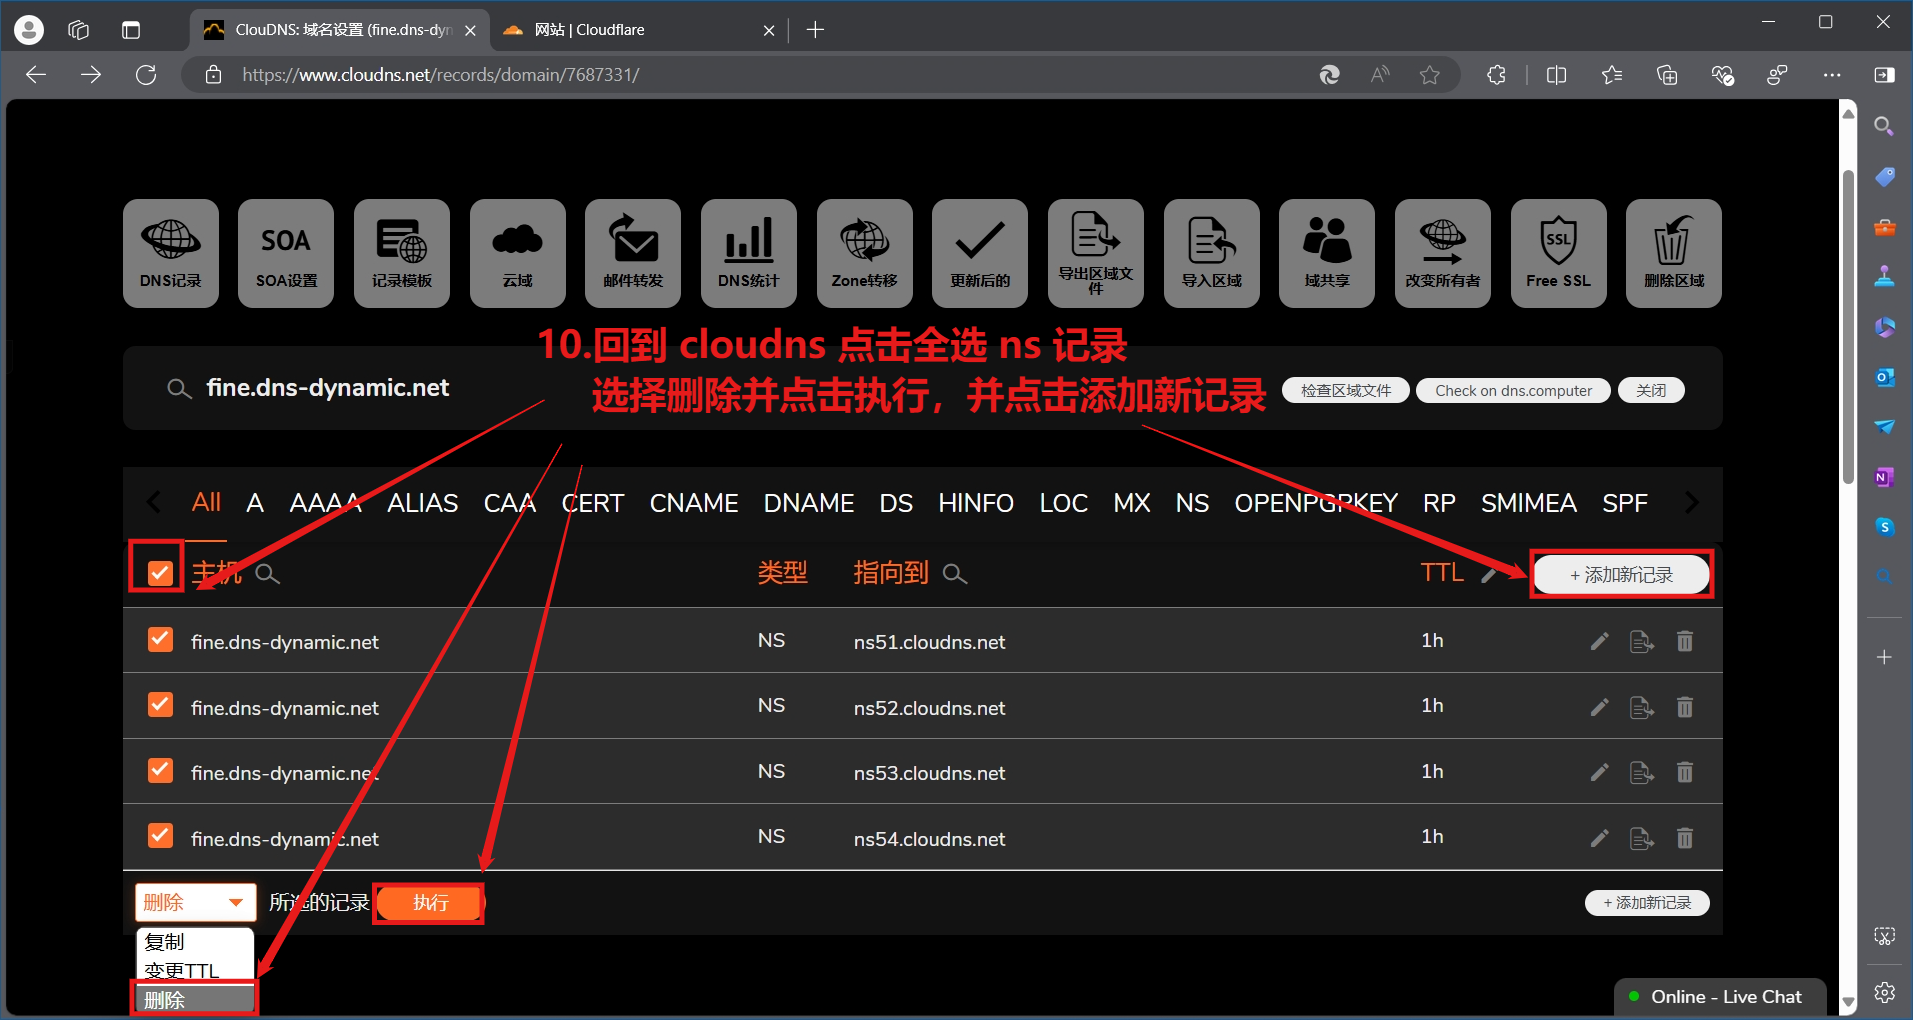Delete the ns52.cloudns.net record with trash icon
The image size is (1913, 1020).
pos(1685,707)
